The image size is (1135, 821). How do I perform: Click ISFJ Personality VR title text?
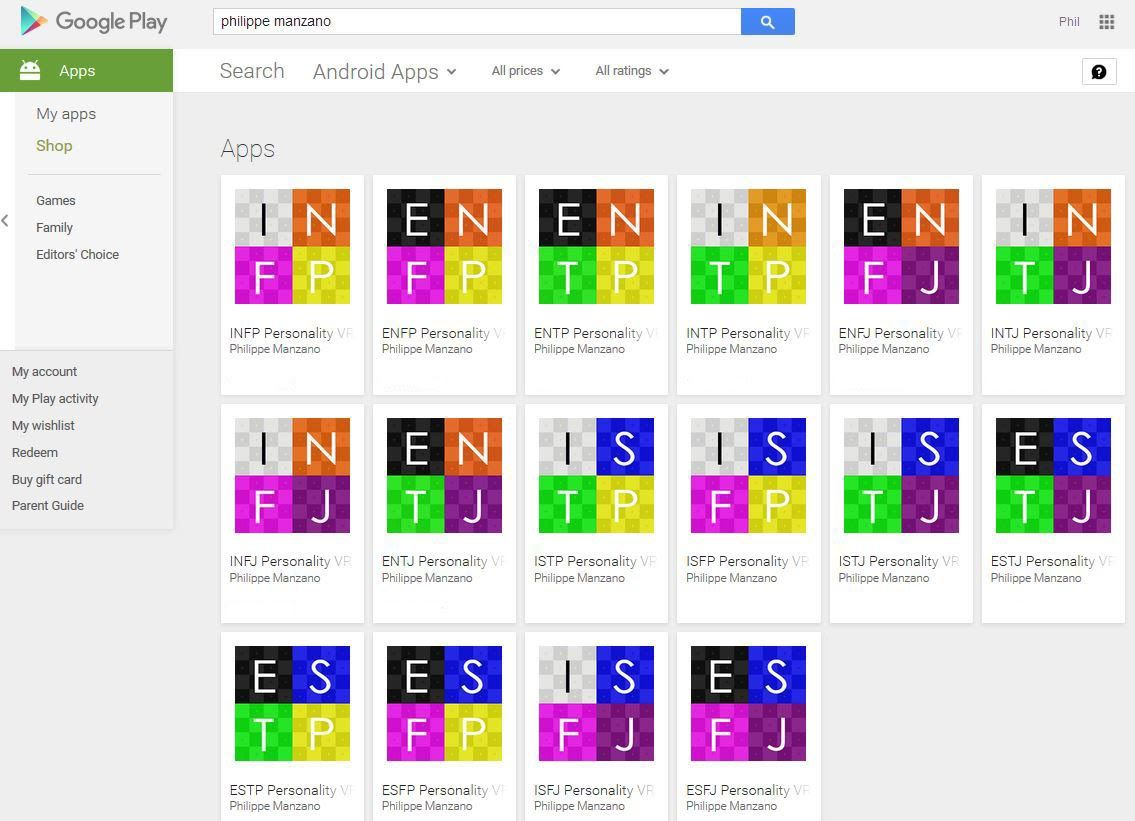[594, 790]
